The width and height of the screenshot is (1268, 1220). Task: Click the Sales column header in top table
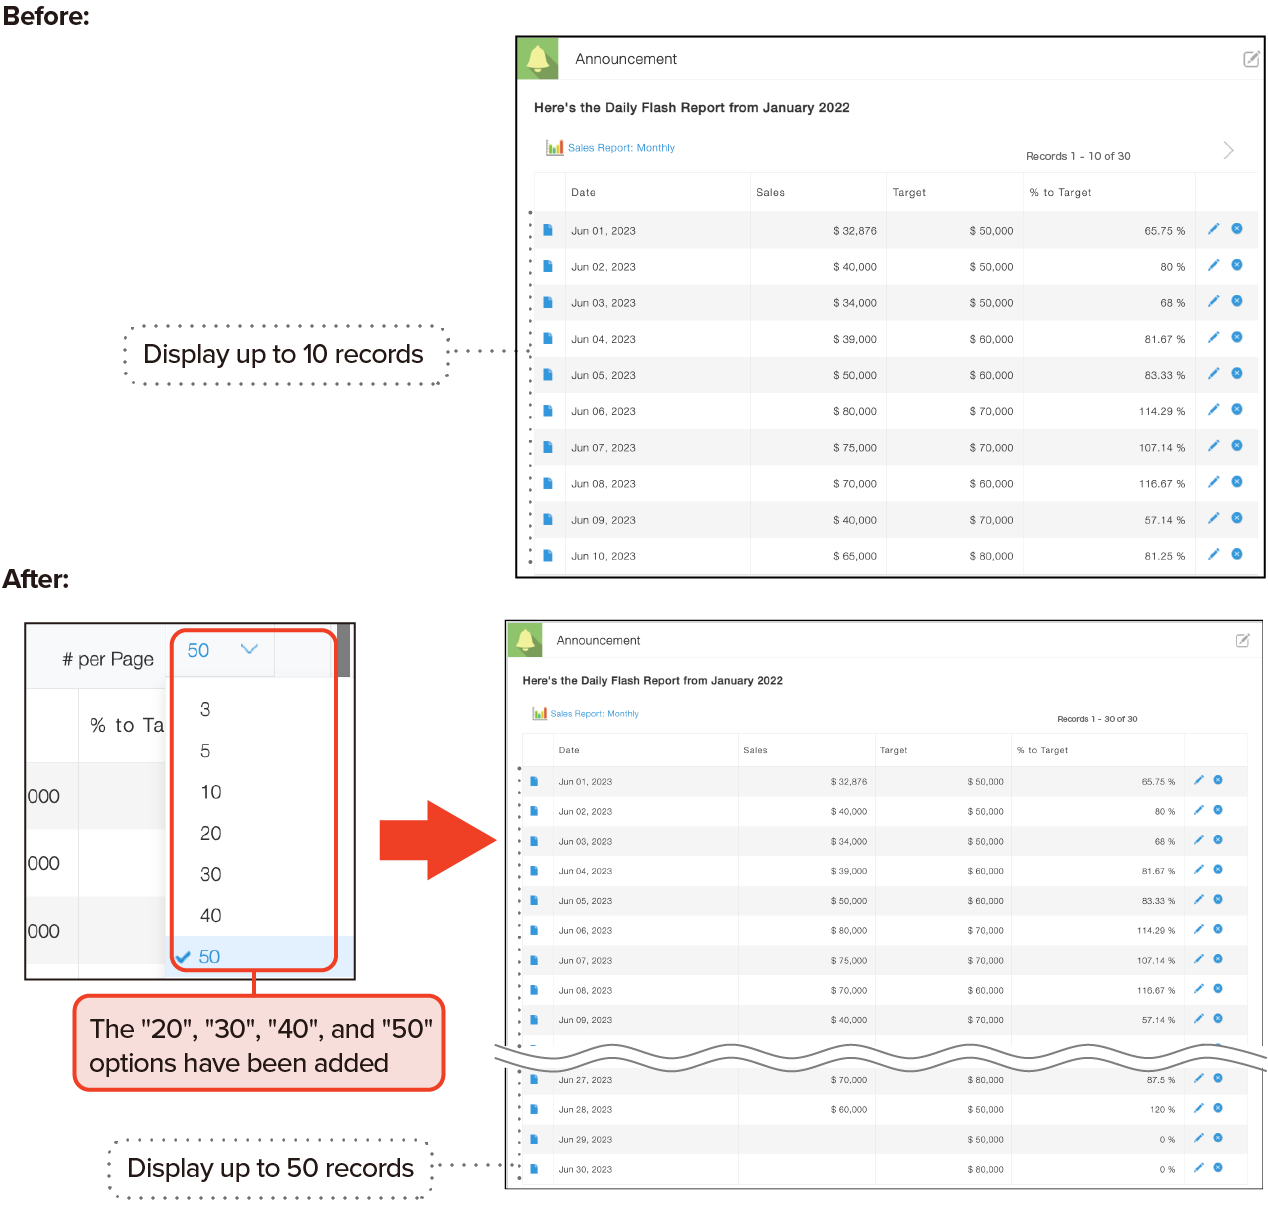770,192
